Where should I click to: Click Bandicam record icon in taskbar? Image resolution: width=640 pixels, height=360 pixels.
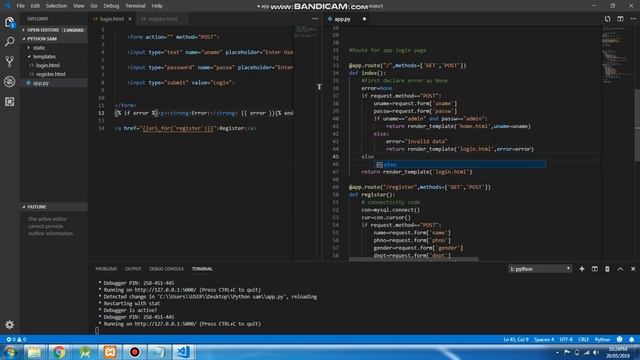[134, 352]
